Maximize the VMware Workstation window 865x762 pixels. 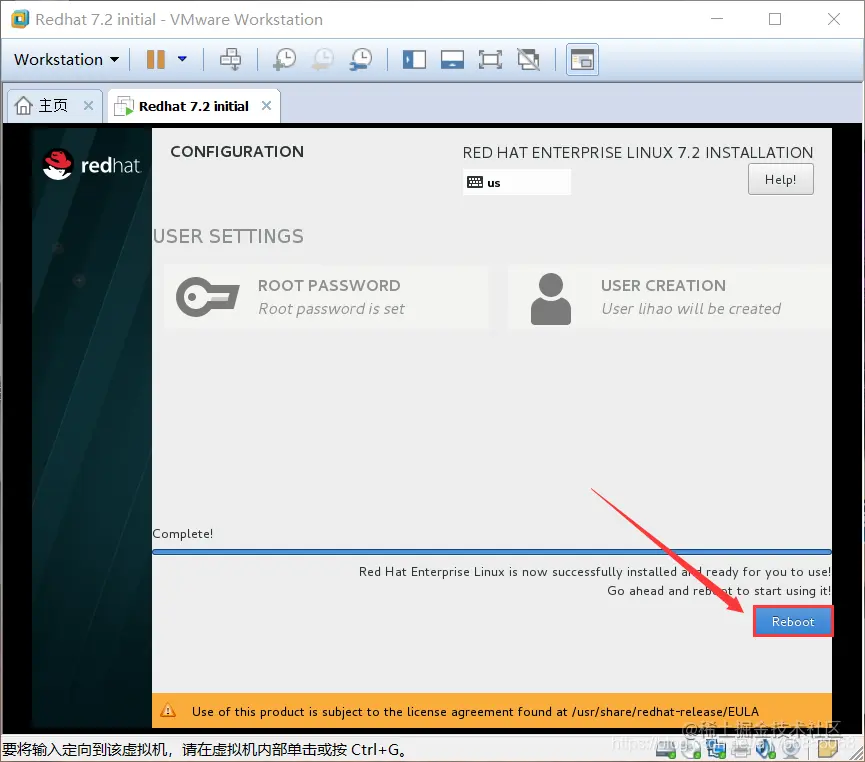pos(775,19)
